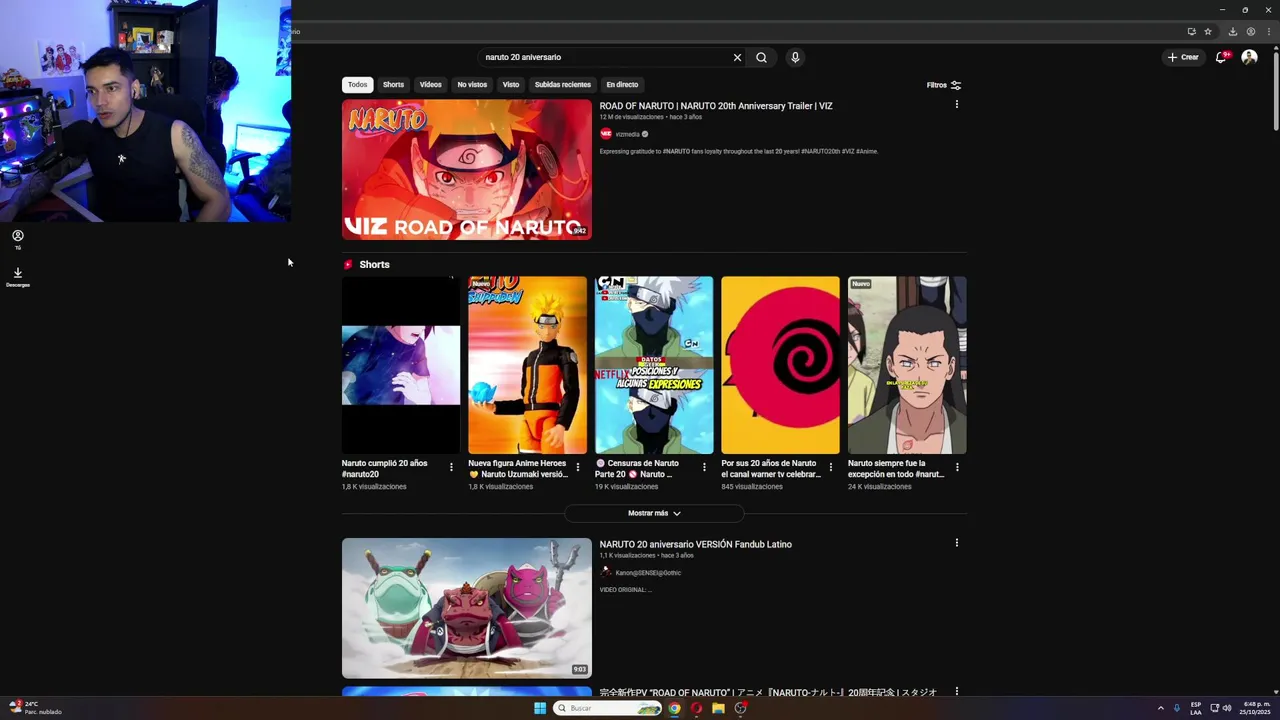This screenshot has height=720, width=1280.
Task: Play the VIZ ROAD OF NARUTO thumbnail
Action: pyautogui.click(x=467, y=169)
